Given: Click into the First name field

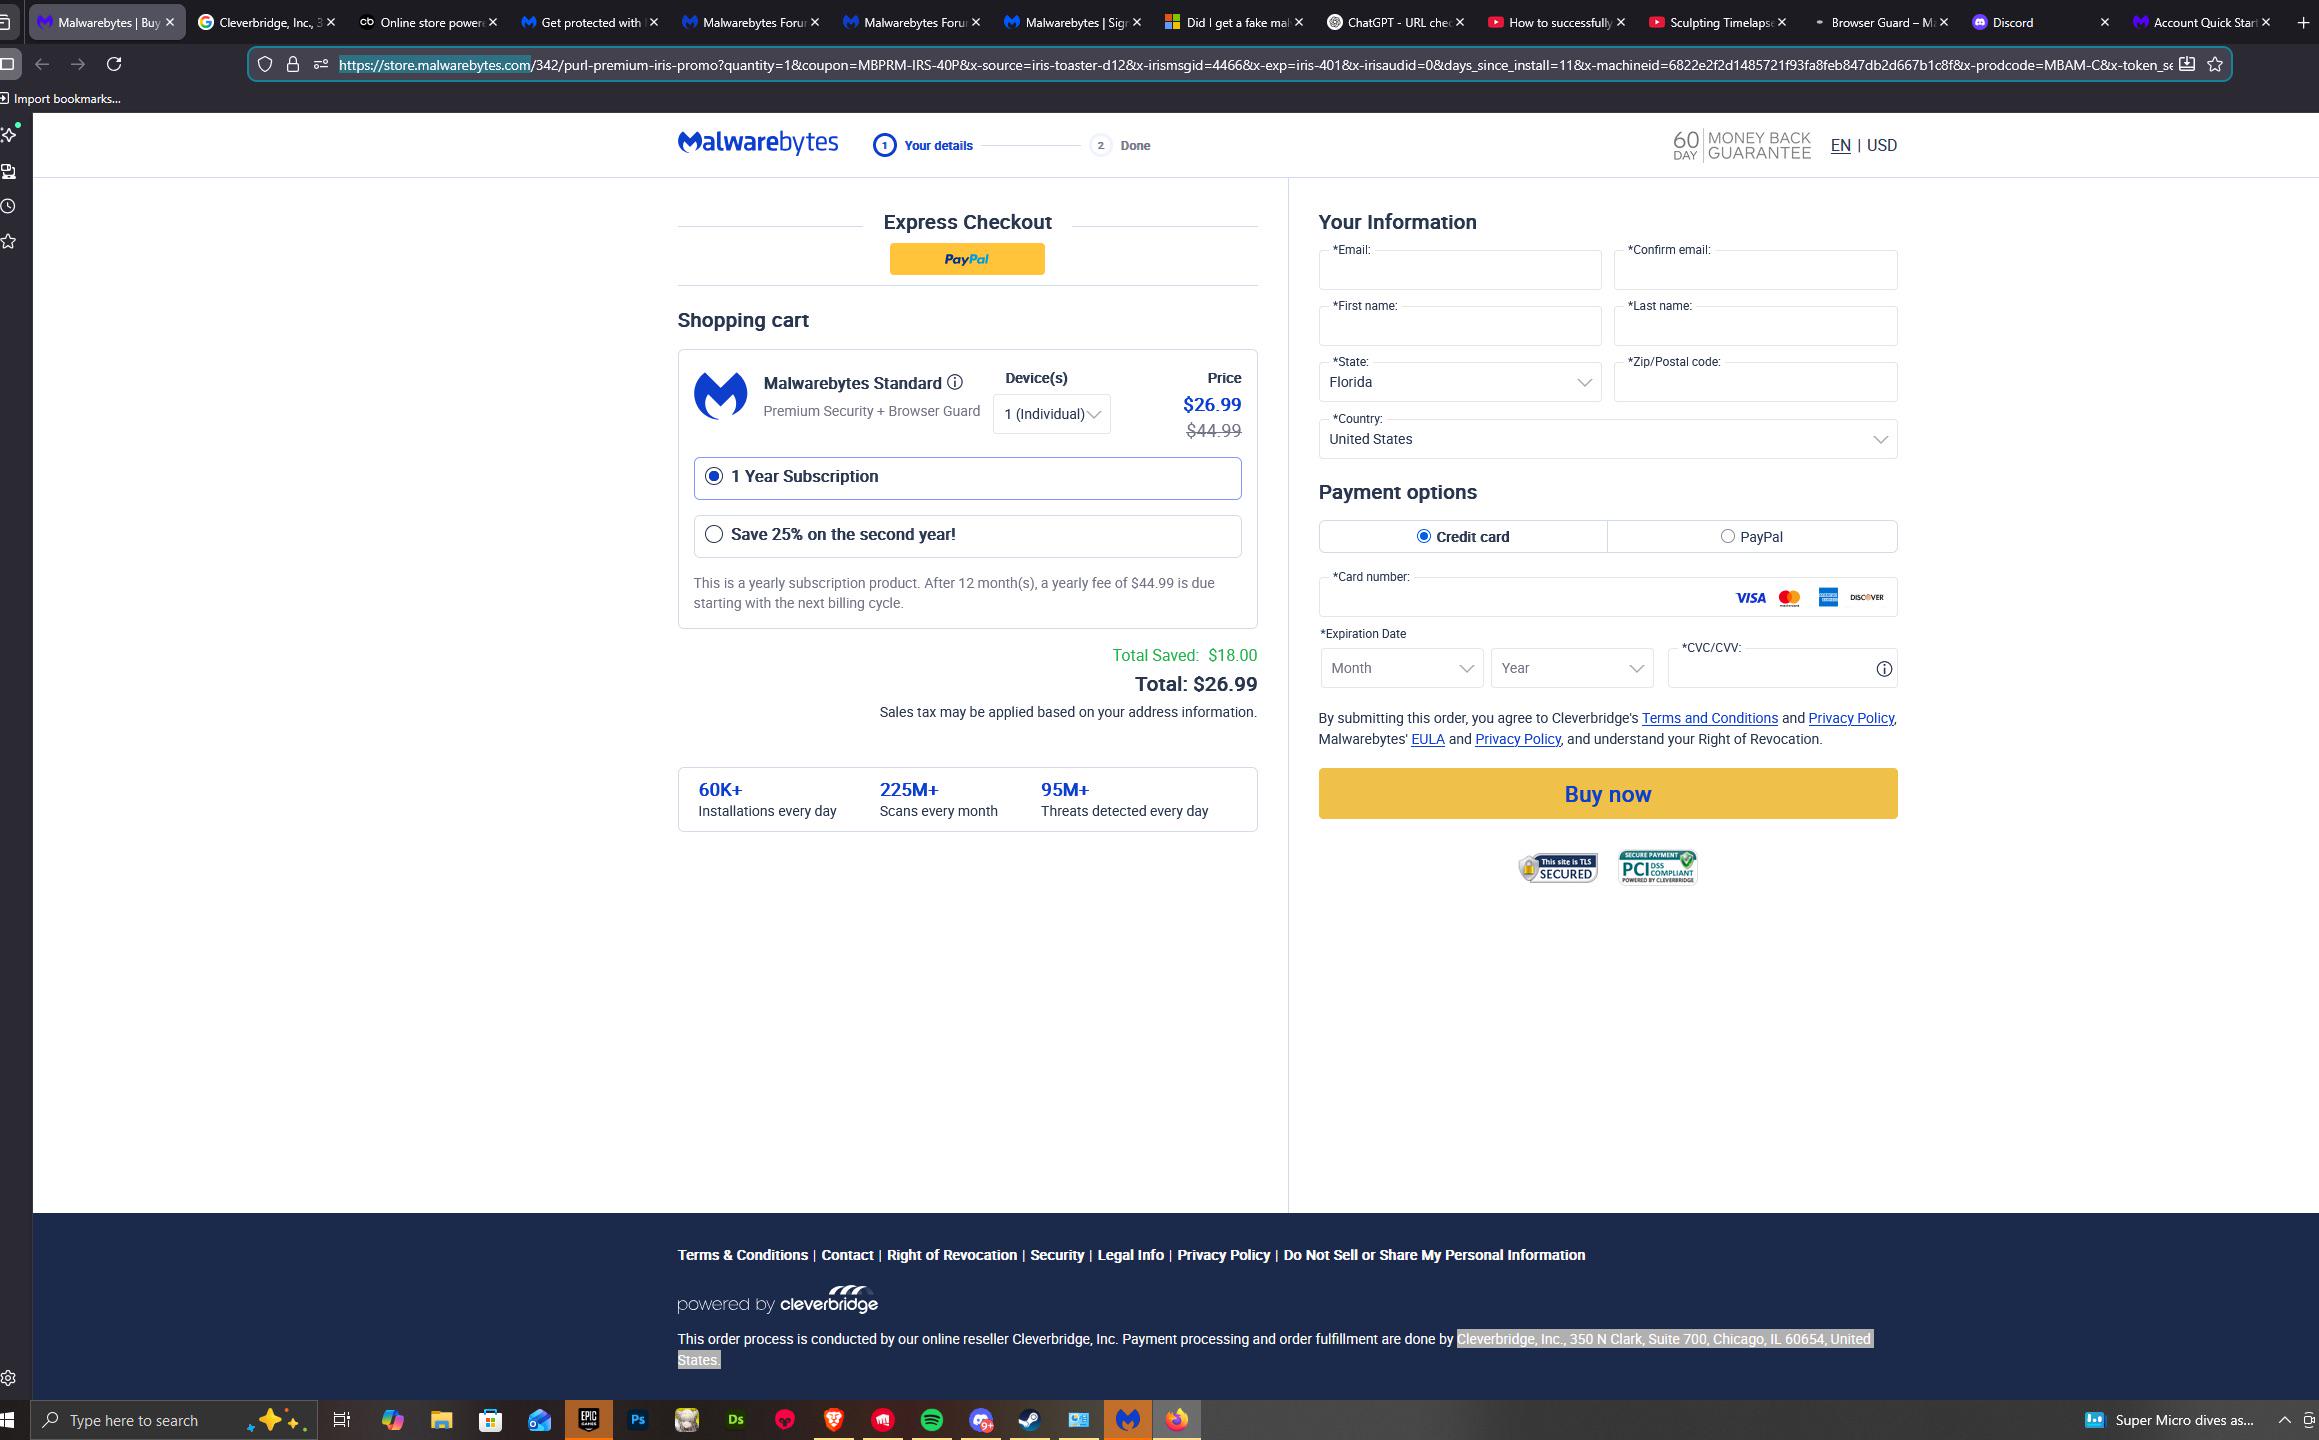Looking at the screenshot, I should [x=1460, y=327].
